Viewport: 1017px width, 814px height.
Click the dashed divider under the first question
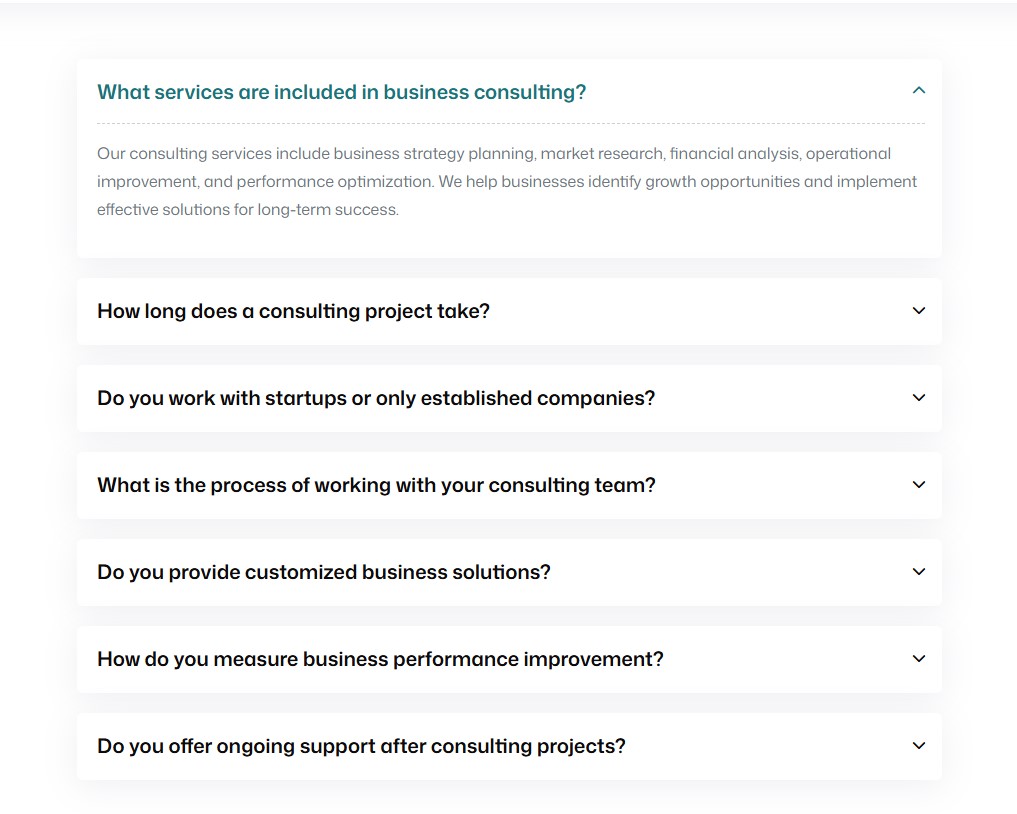coord(510,124)
